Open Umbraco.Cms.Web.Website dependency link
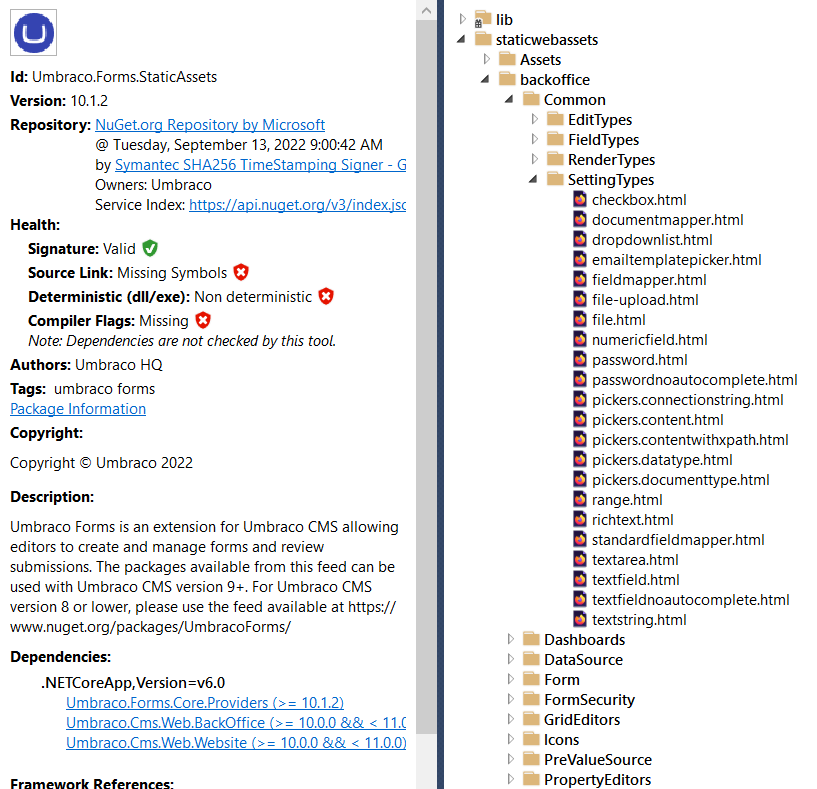817x789 pixels. point(236,743)
